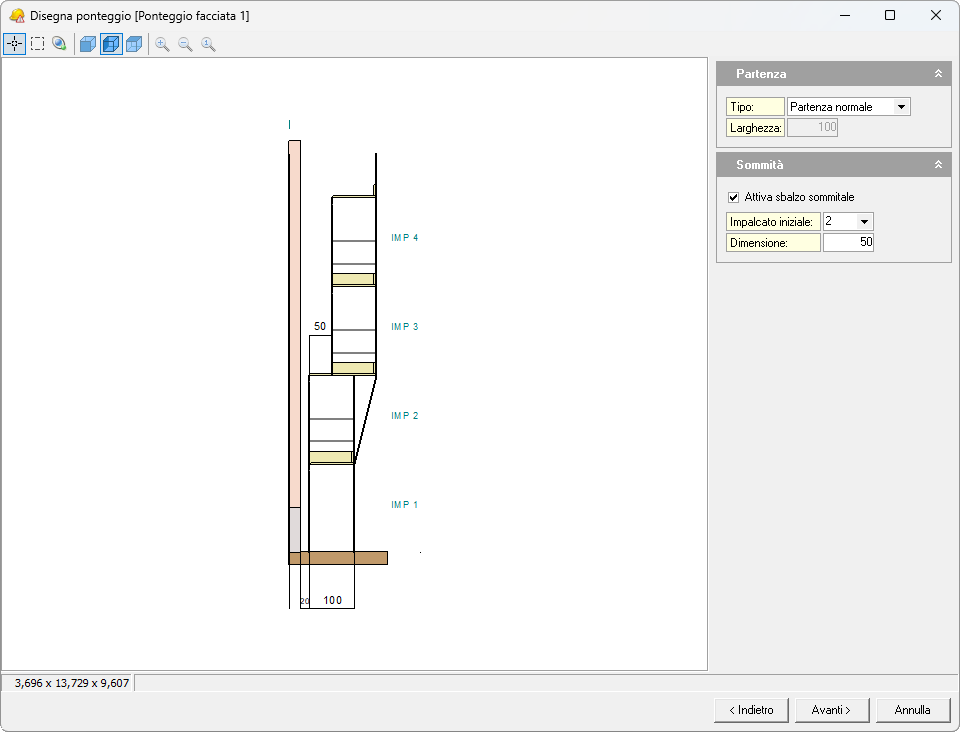Click the Indietro button
This screenshot has width=960, height=732.
tap(751, 710)
